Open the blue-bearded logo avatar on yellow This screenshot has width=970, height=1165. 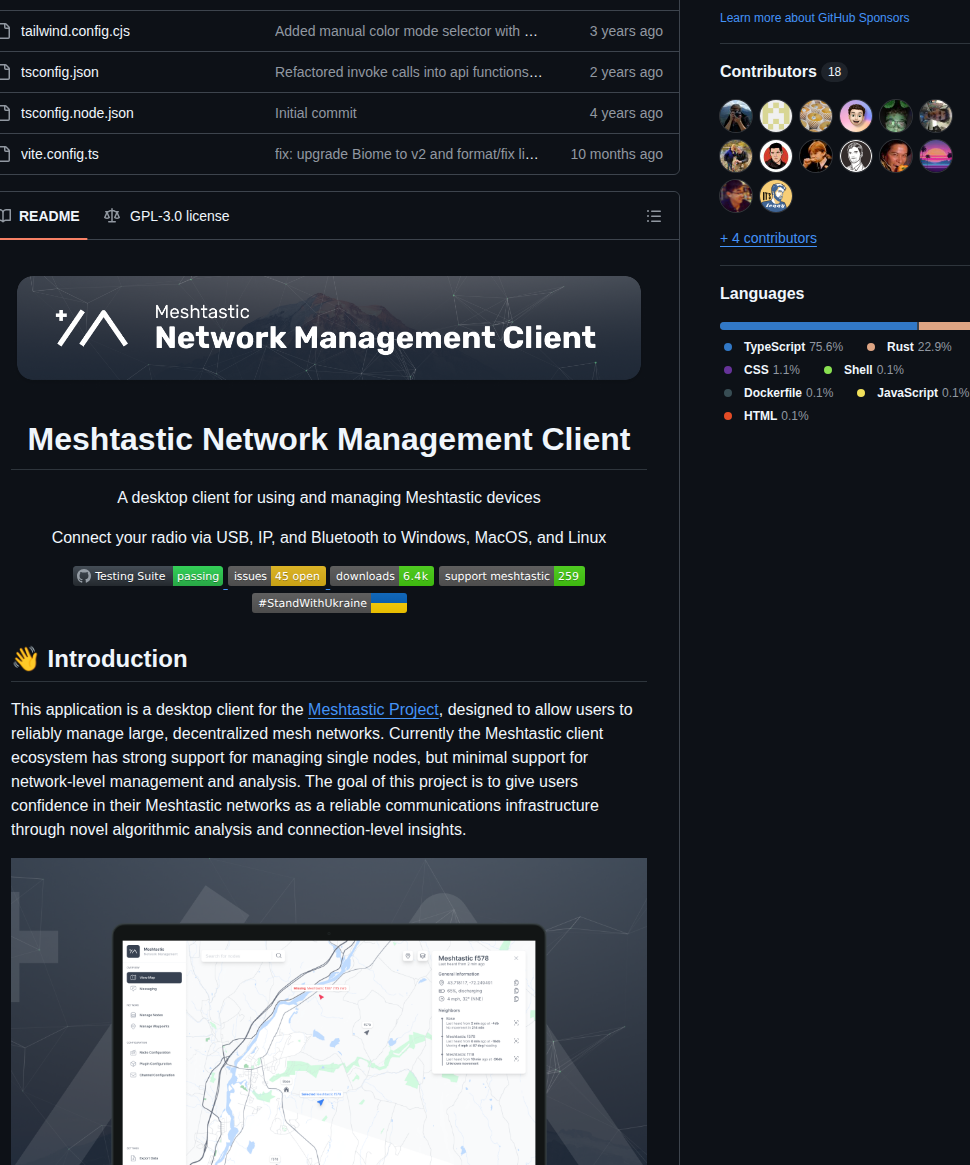click(775, 196)
